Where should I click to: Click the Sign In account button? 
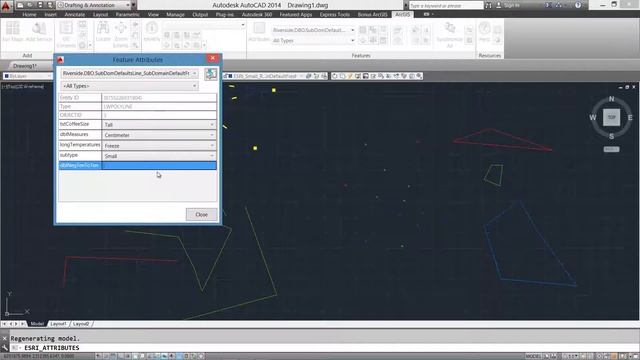pos(509,5)
